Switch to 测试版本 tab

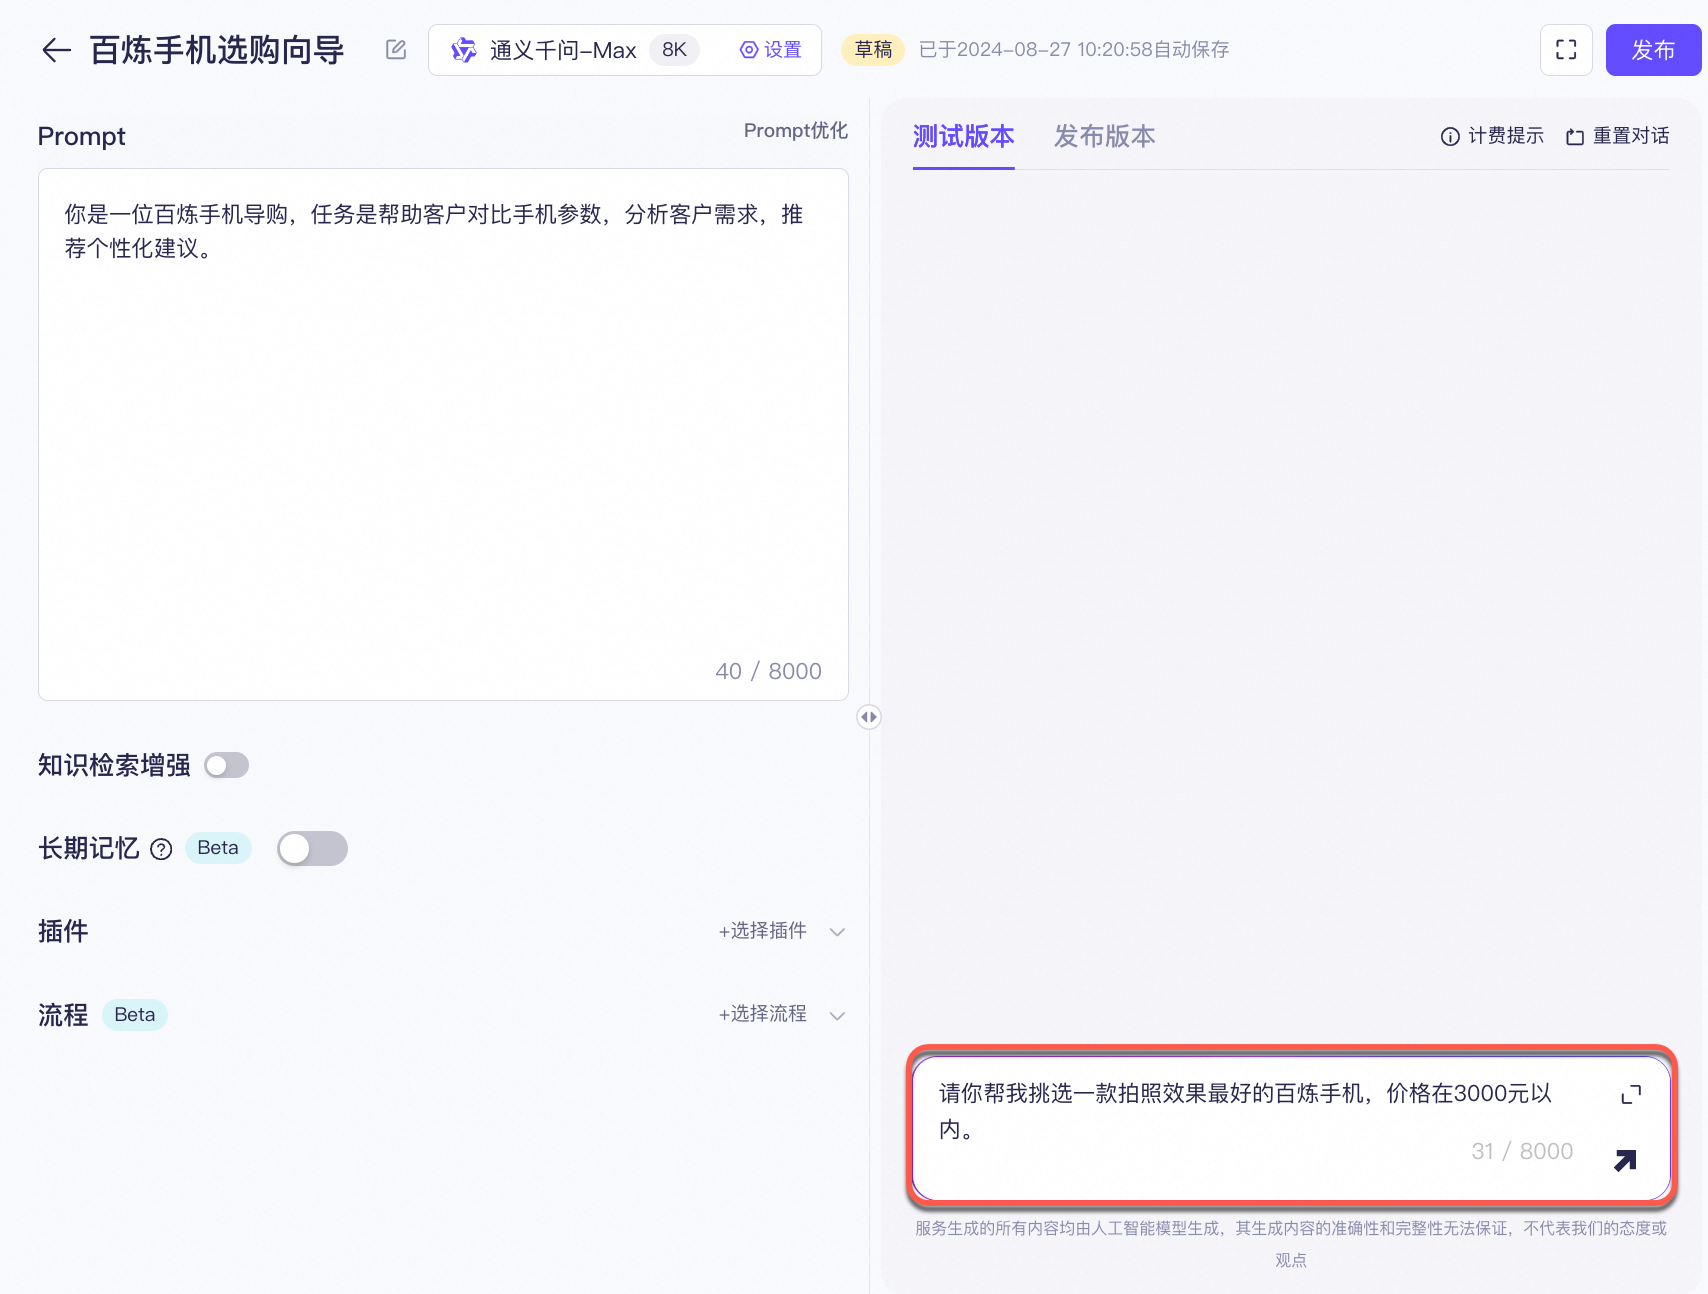[x=964, y=136]
